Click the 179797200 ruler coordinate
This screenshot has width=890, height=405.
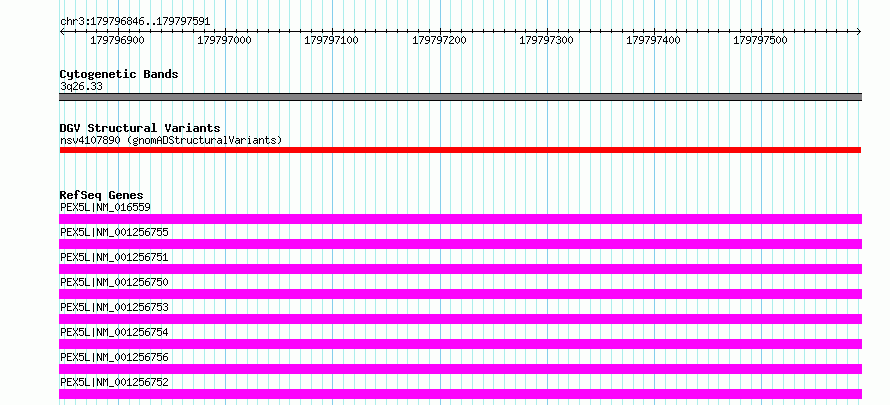[439, 41]
